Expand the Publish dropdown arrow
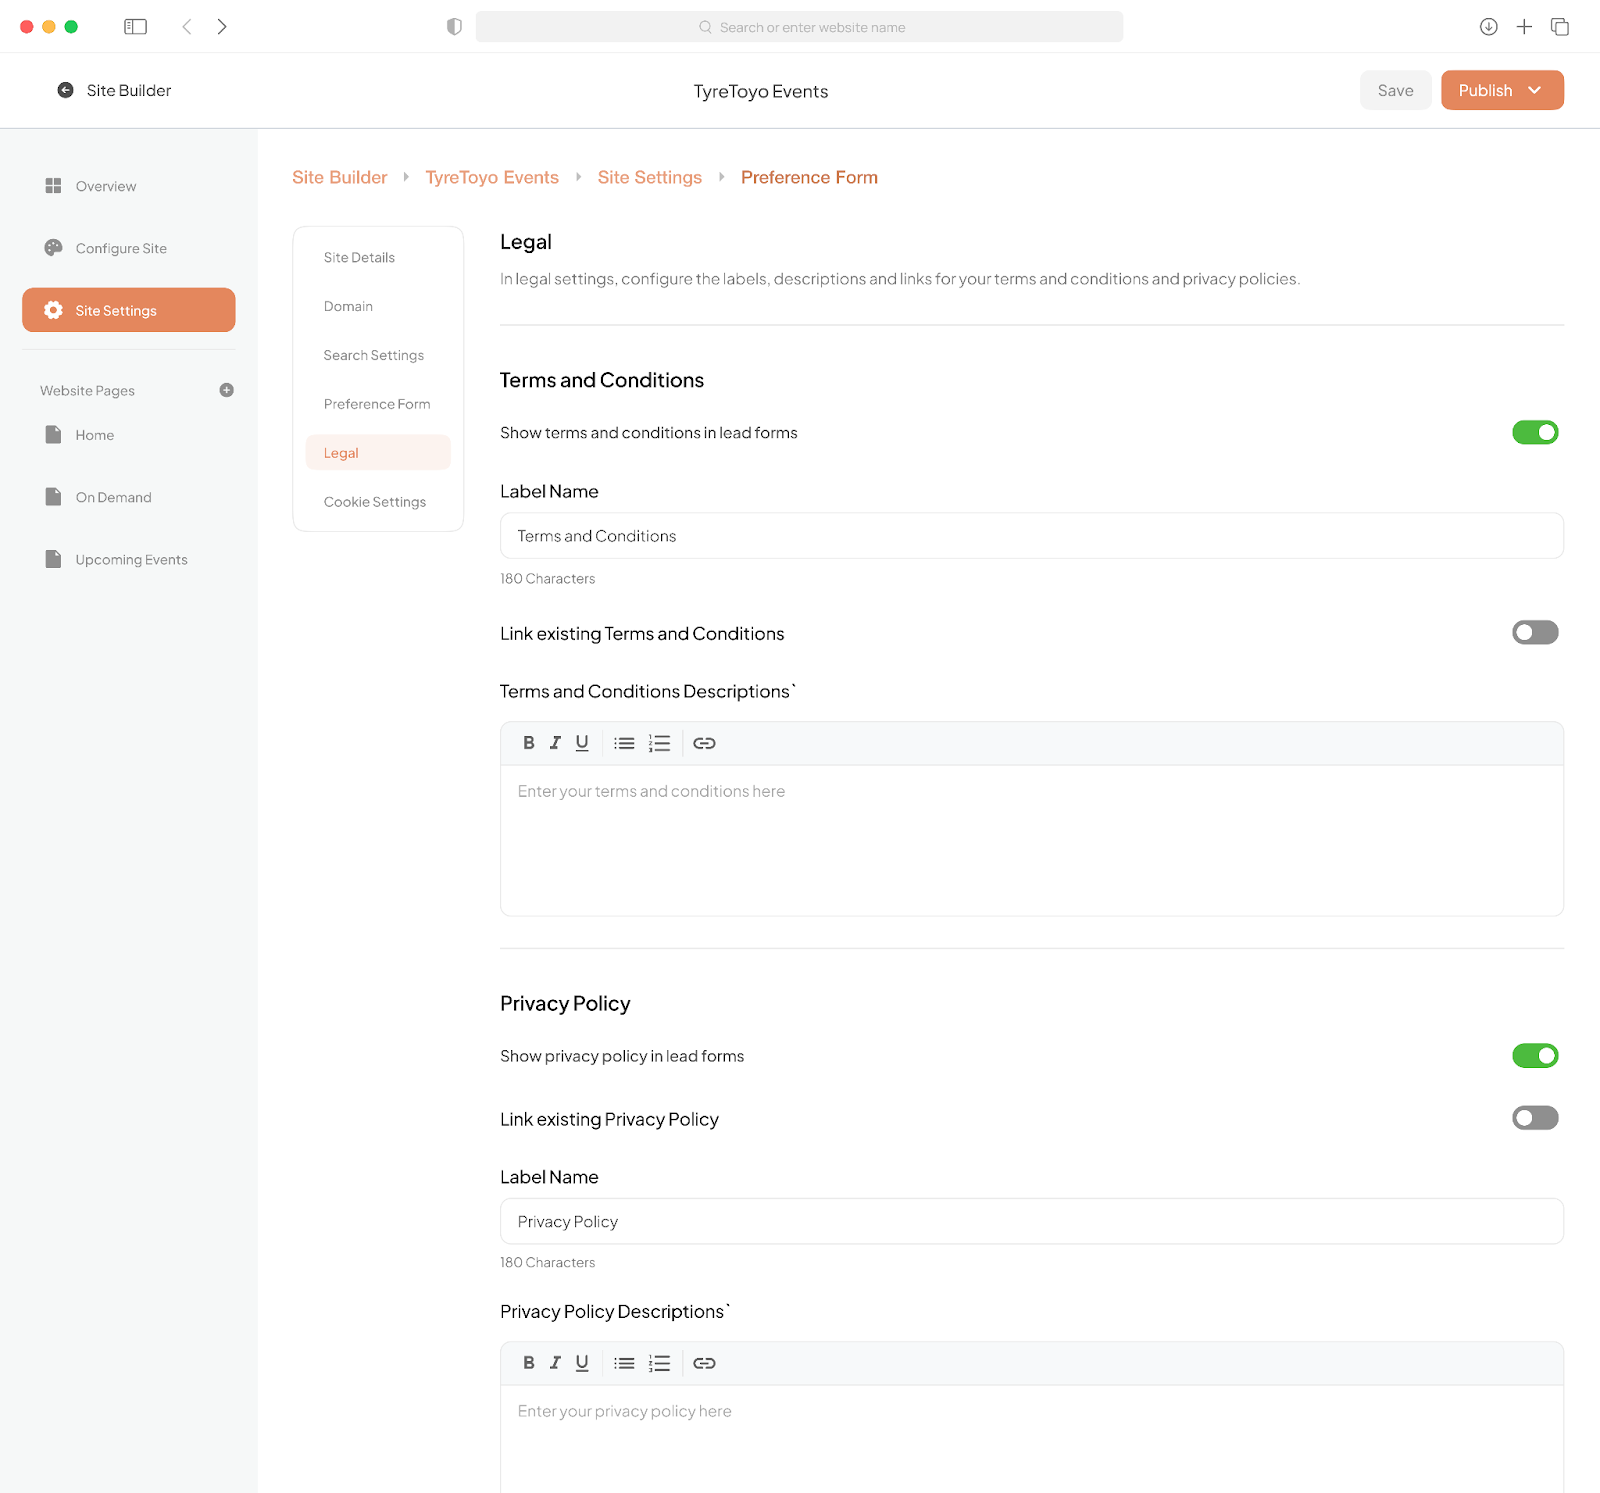Screen dimensions: 1600x1493 pos(1535,90)
